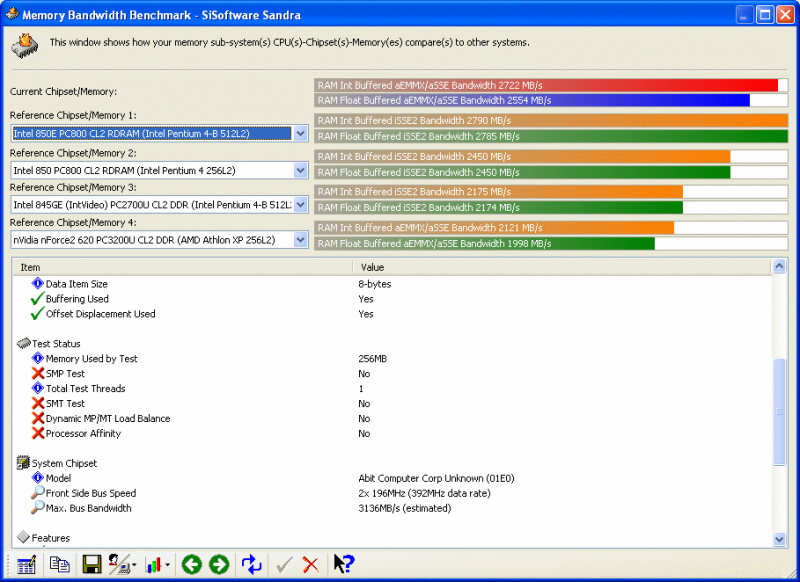Click the '8-bytes' value

click(x=374, y=284)
